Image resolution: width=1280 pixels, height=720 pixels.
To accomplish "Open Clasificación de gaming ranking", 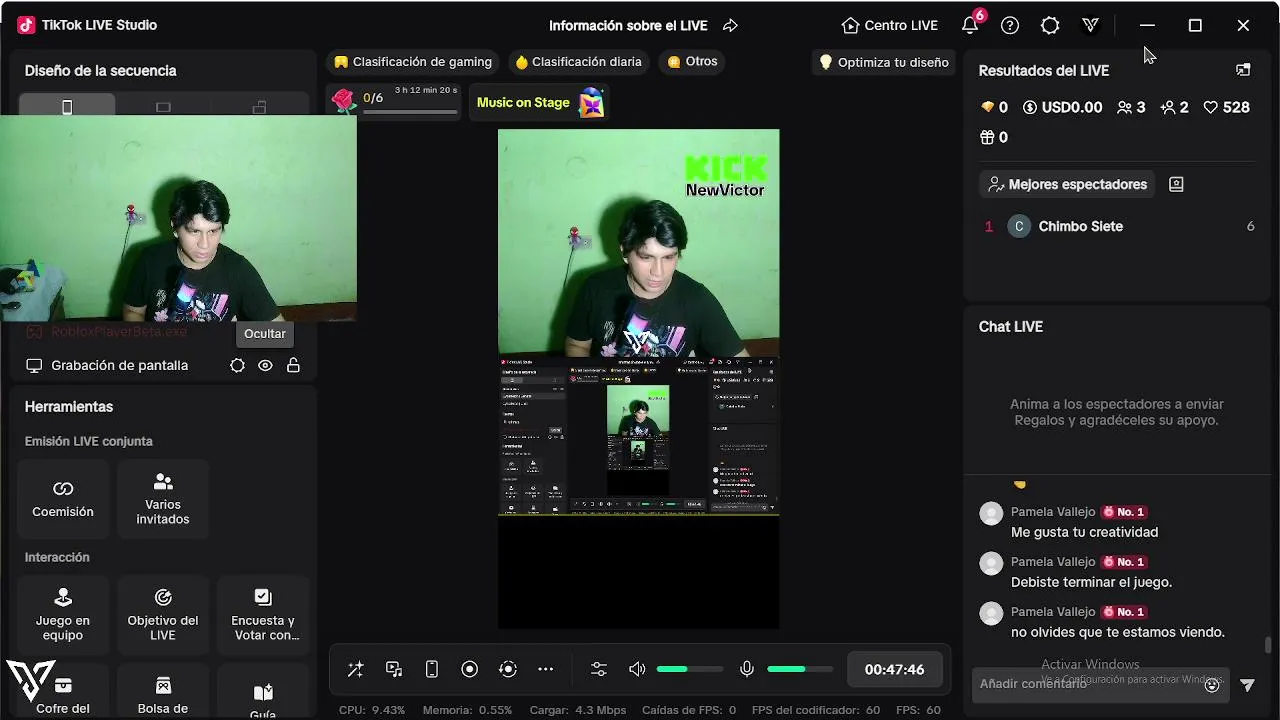I will (x=413, y=62).
